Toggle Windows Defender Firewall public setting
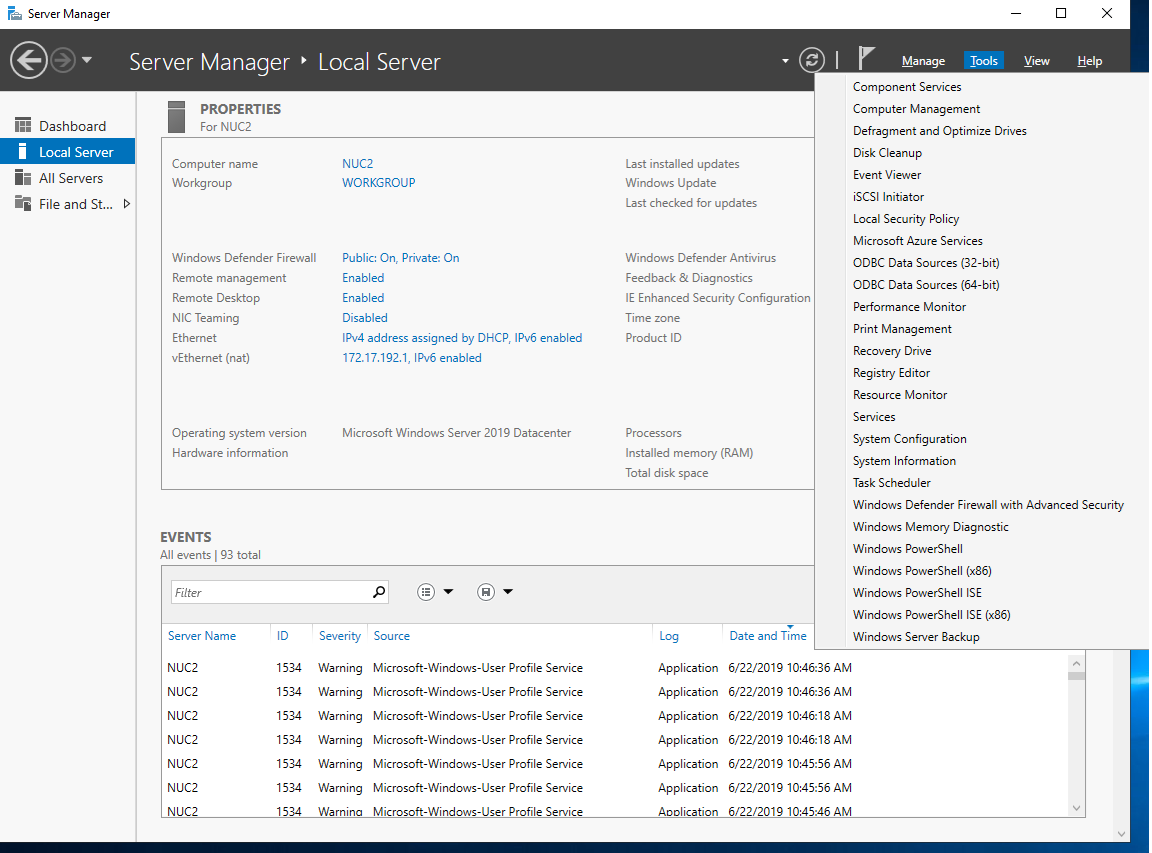1152x853 pixels. [x=400, y=257]
